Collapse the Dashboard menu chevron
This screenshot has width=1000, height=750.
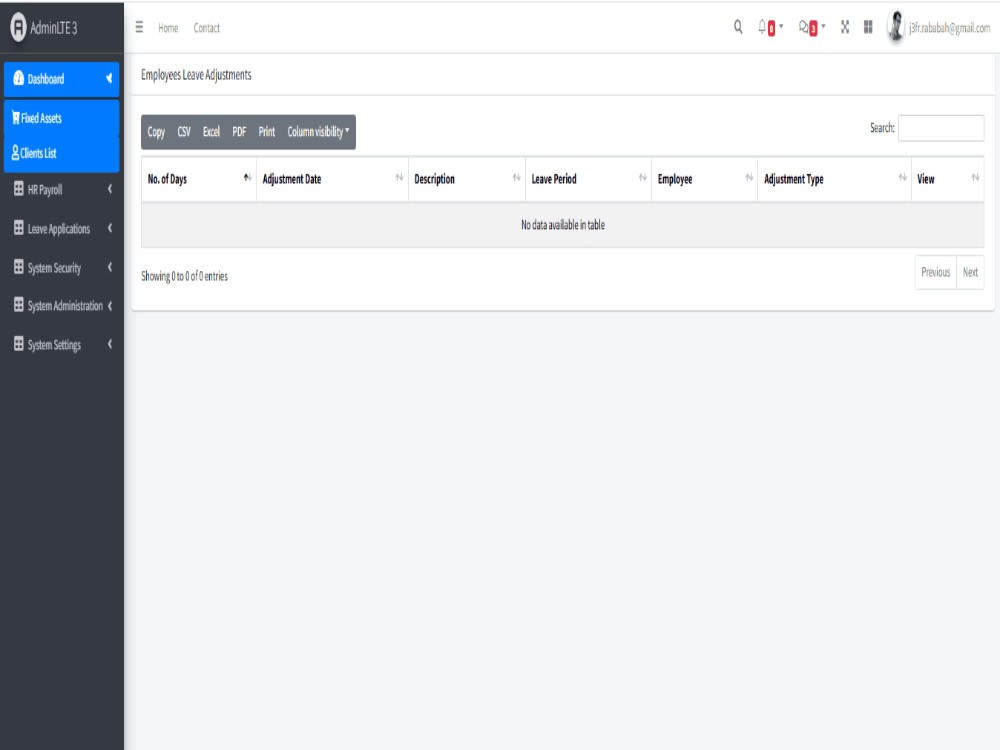(109, 78)
